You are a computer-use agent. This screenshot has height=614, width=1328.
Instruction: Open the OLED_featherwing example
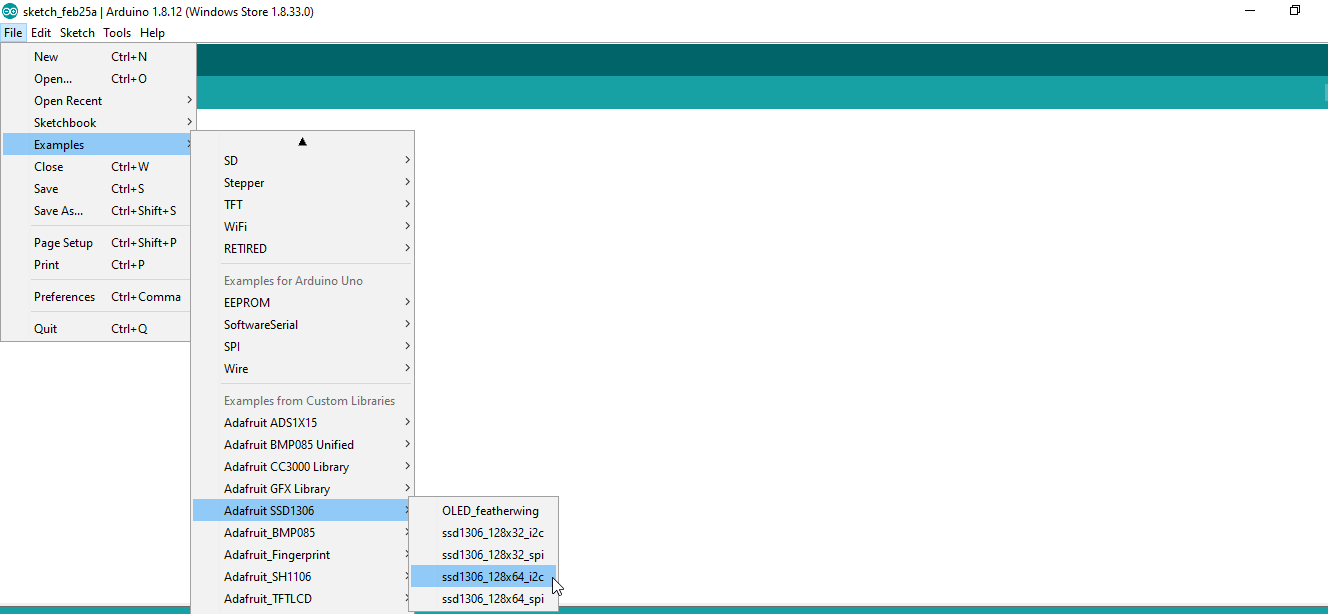(x=484, y=511)
